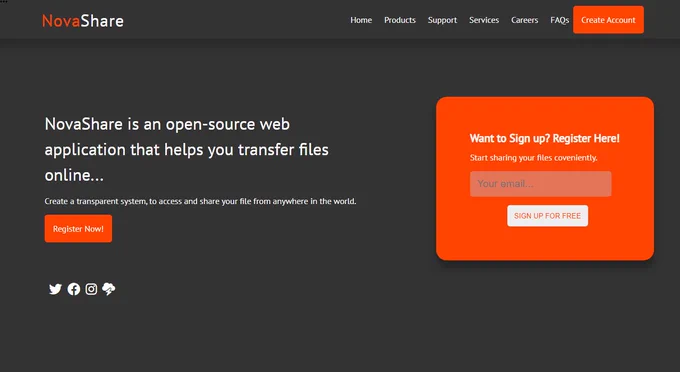Go to the Home nav item
This screenshot has width=680, height=372.
[361, 20]
